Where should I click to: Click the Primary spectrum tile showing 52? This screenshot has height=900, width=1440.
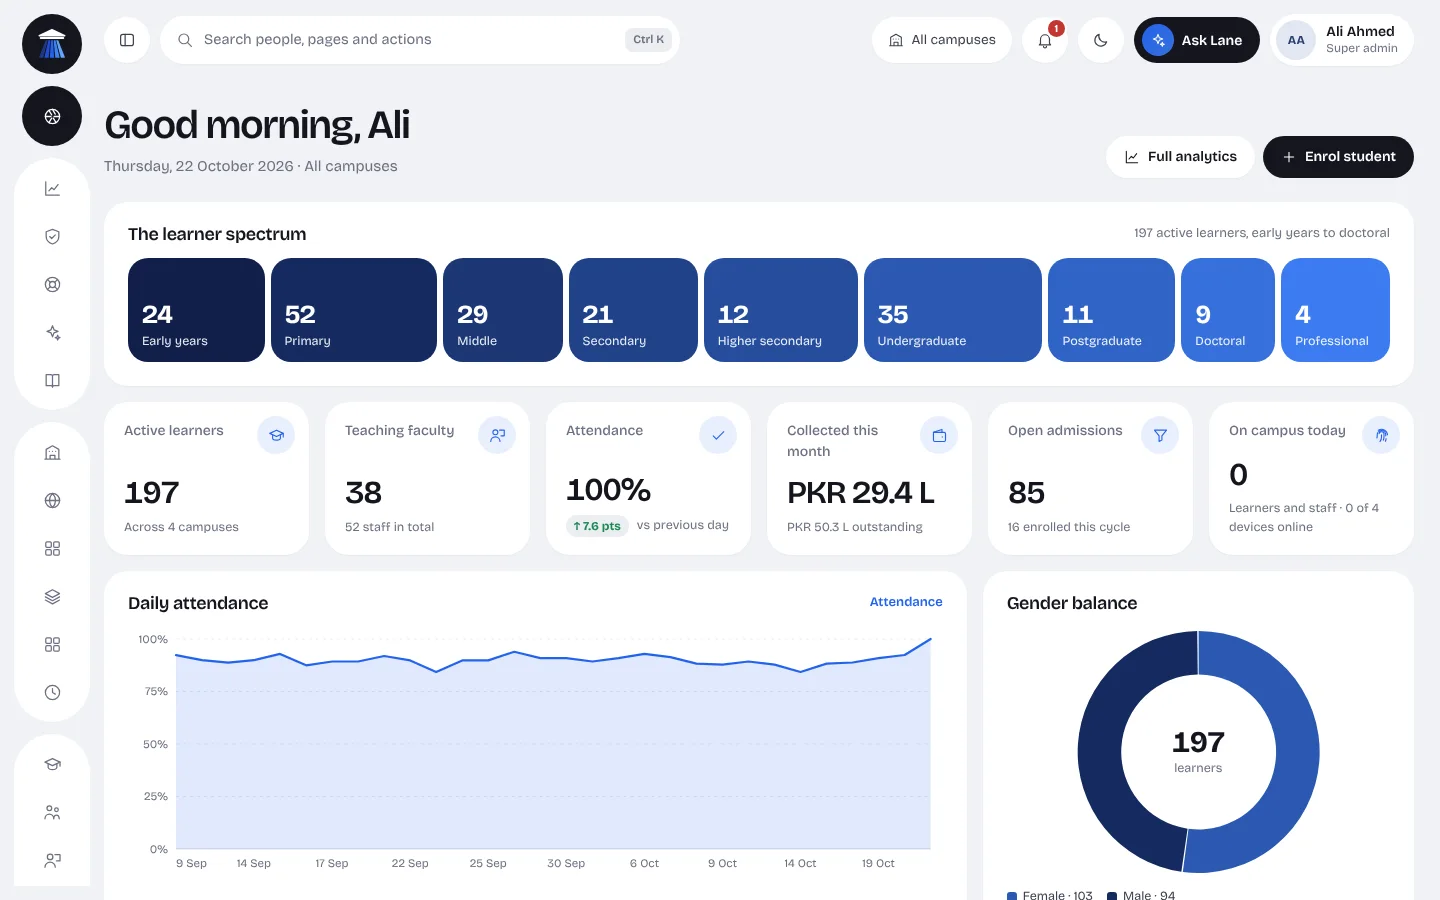[x=354, y=310]
